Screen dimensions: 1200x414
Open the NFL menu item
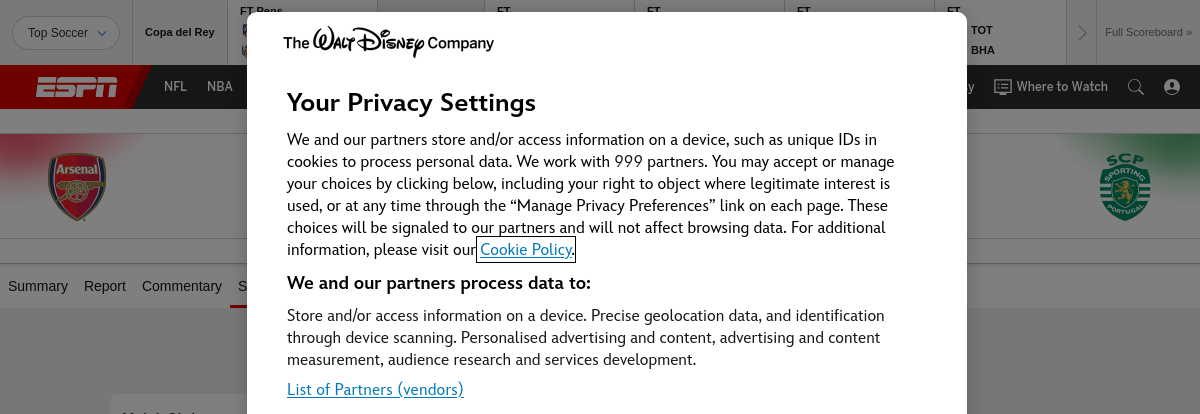175,87
